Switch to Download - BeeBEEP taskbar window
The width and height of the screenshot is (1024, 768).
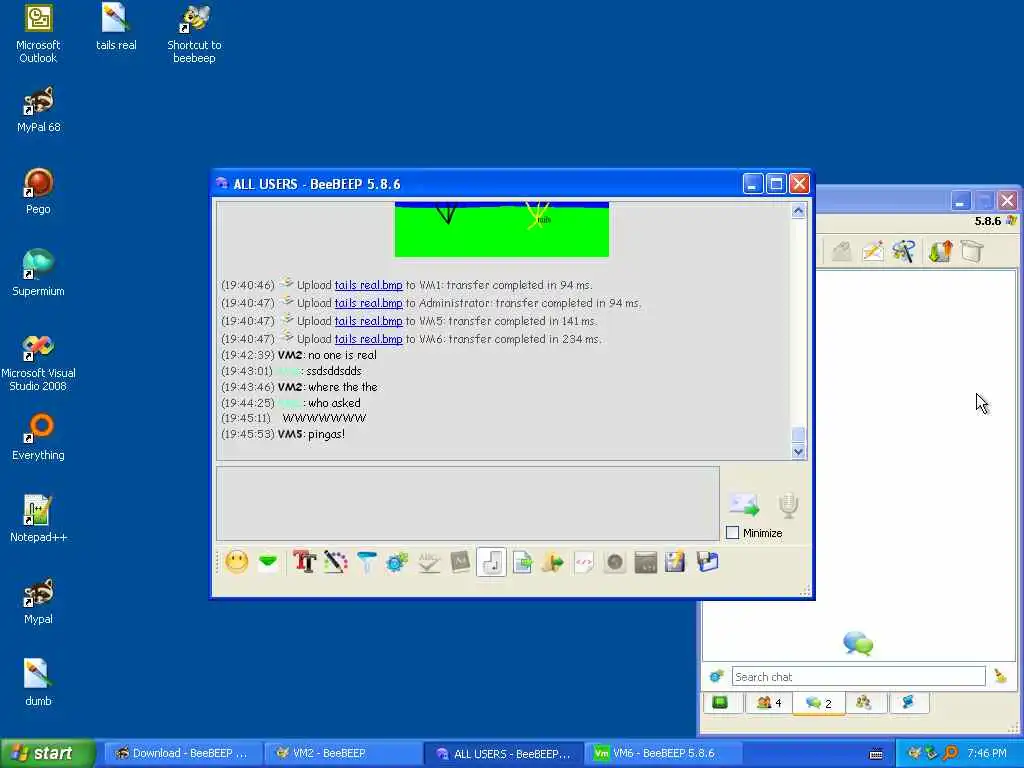tap(184, 754)
